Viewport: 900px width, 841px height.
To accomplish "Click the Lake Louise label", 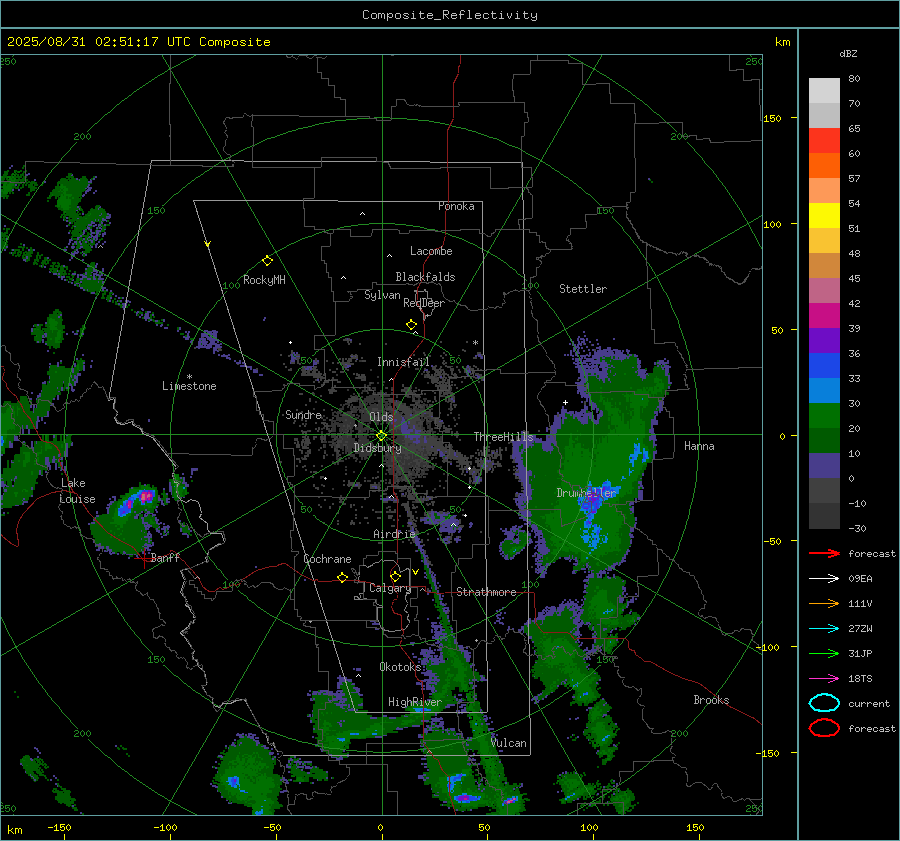I will pos(77,491).
